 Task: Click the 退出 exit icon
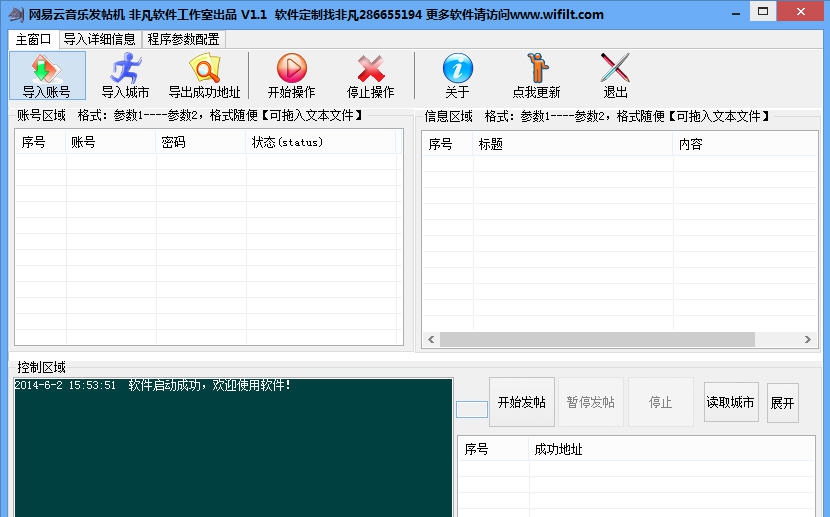click(615, 76)
